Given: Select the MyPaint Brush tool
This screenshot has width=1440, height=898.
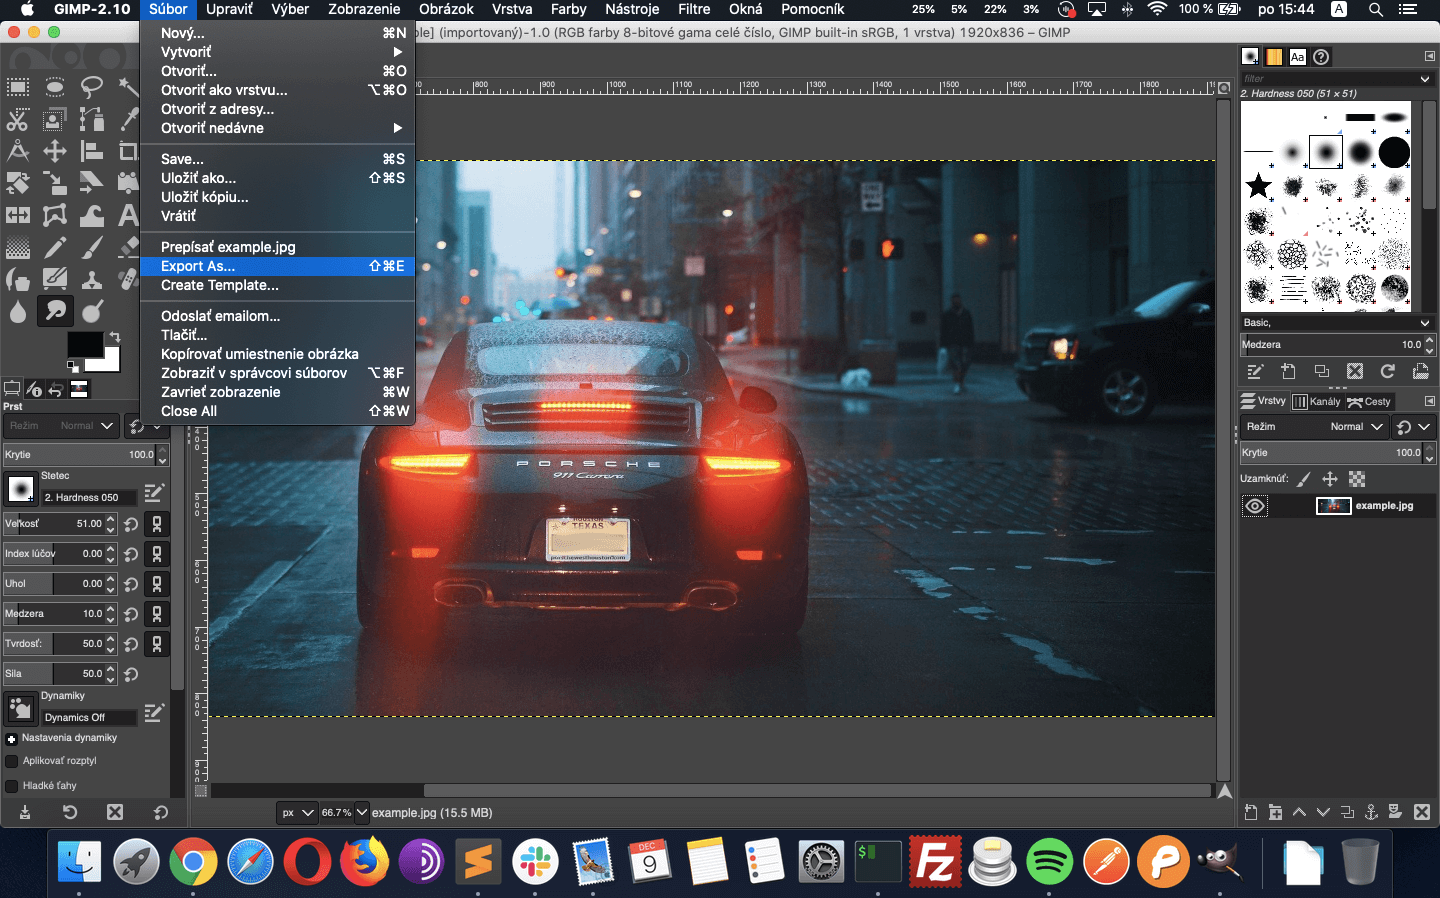Looking at the screenshot, I should [55, 279].
